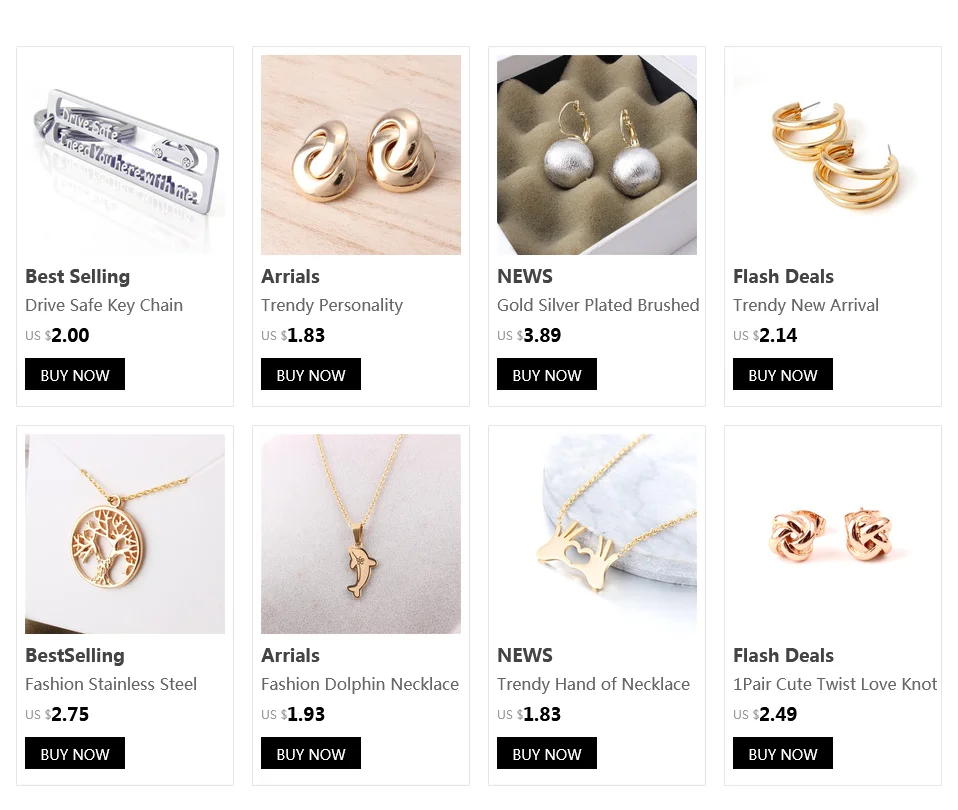Click Buy Now for Trendy Hand of Necklace
This screenshot has height=810, width=958.
tap(546, 753)
